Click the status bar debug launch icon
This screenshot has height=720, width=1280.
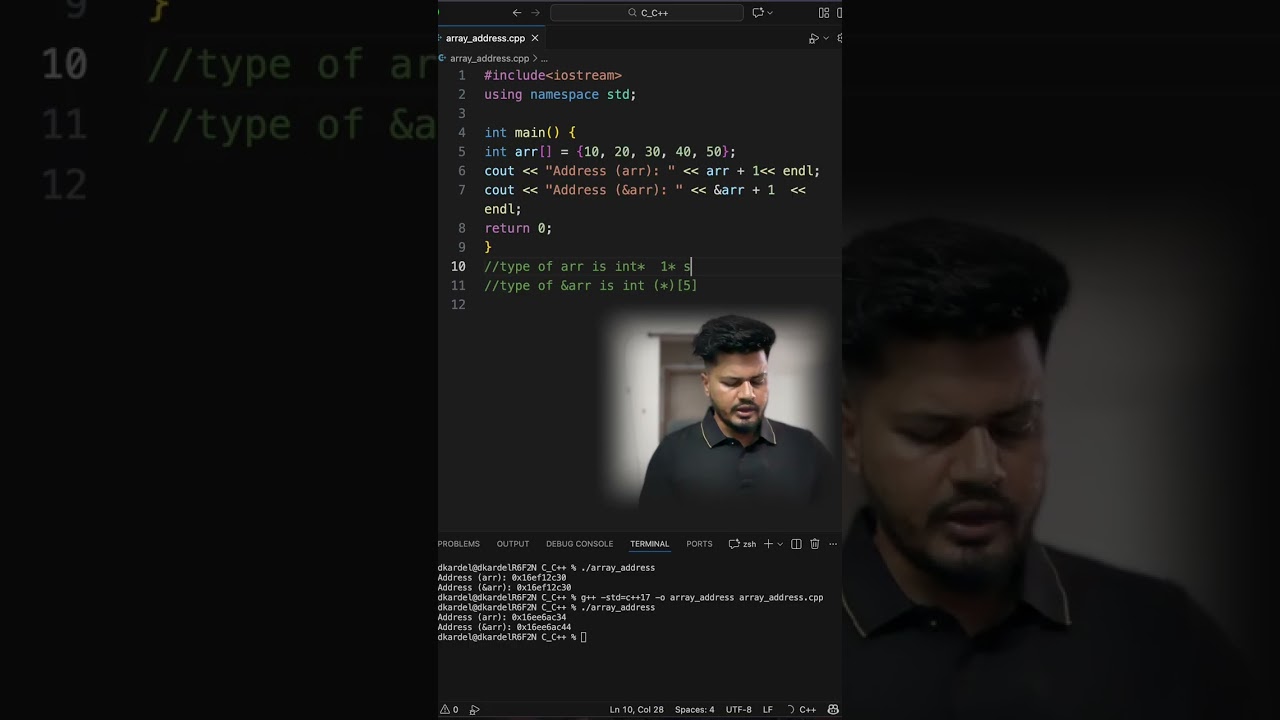tap(475, 709)
